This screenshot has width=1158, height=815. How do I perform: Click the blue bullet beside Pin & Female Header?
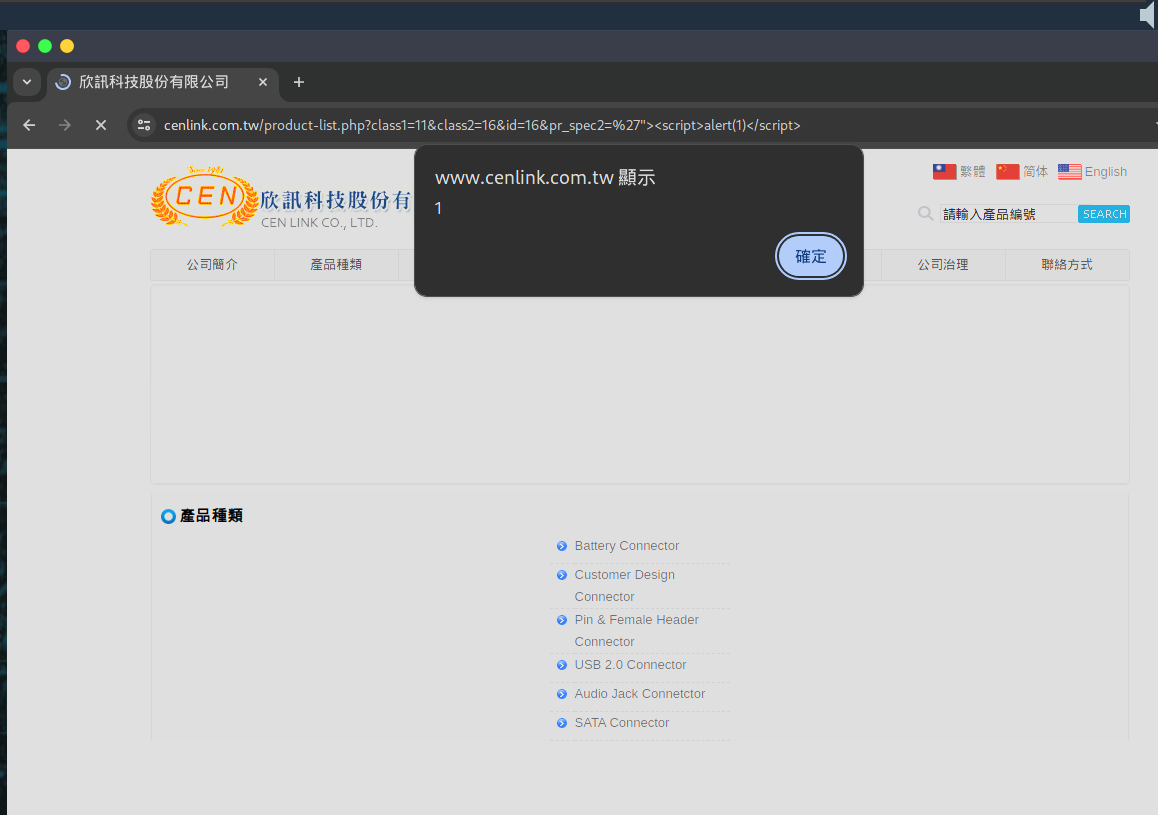pyautogui.click(x=562, y=620)
